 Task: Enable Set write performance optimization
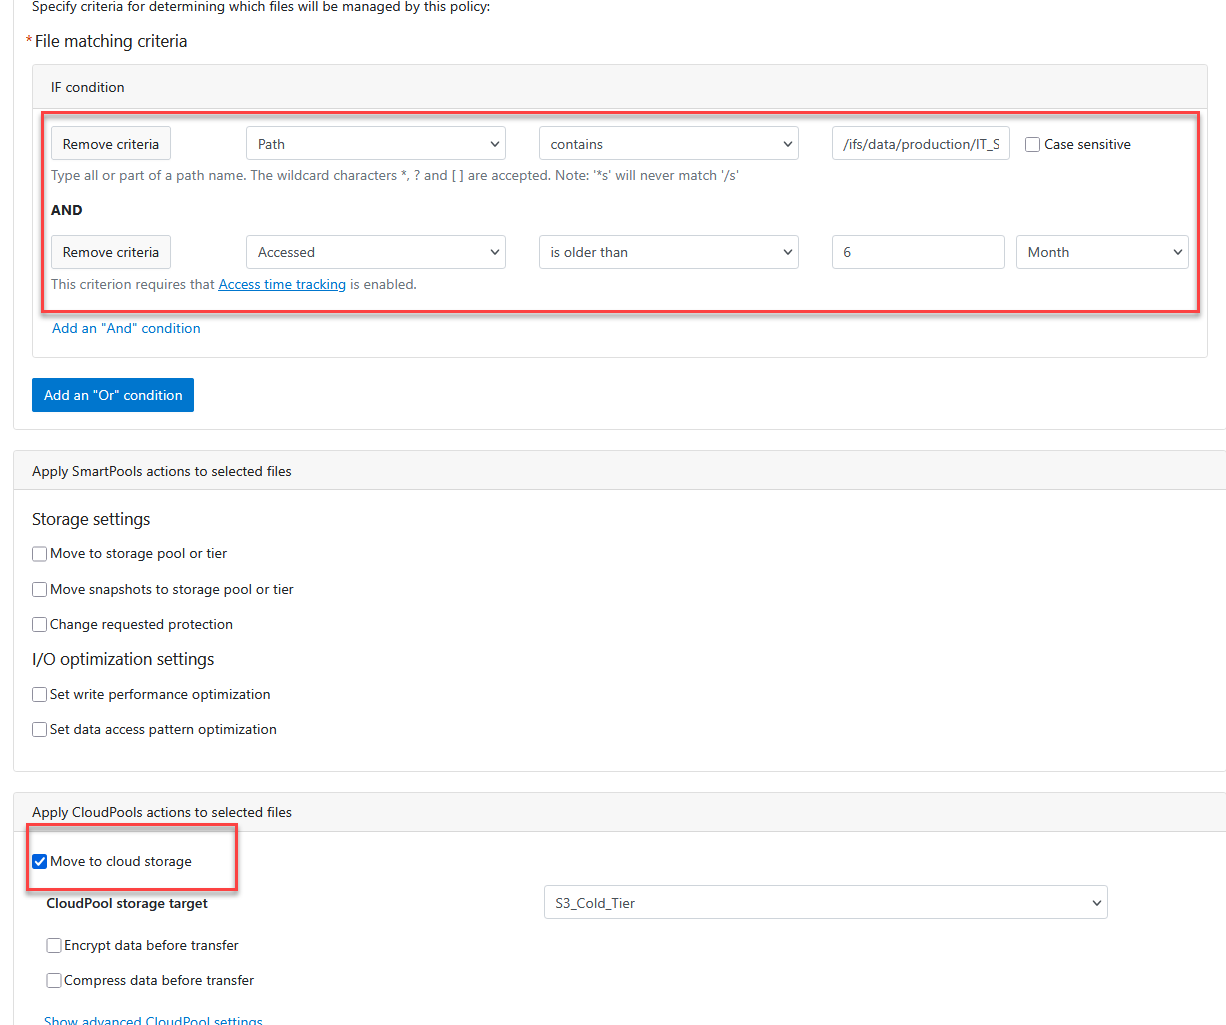pyautogui.click(x=40, y=695)
